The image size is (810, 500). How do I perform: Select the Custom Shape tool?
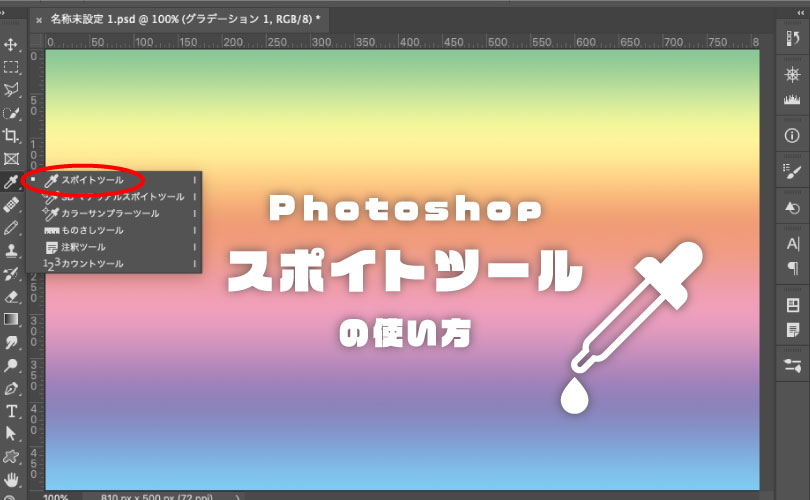(x=11, y=457)
